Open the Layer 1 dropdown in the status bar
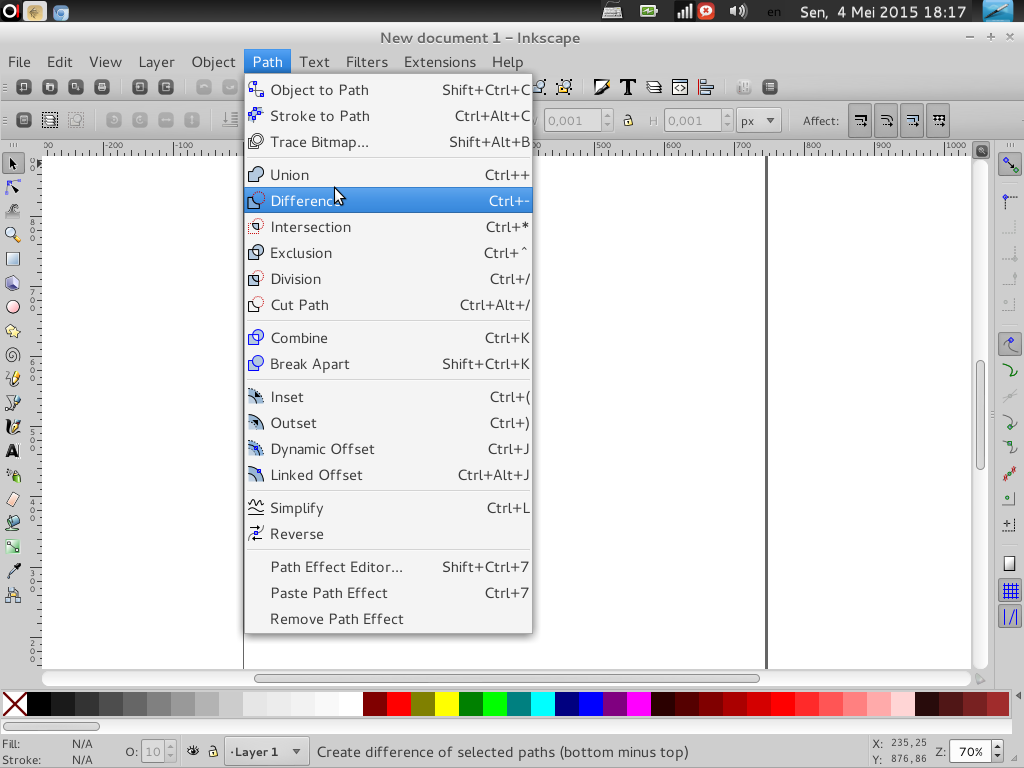 266,752
